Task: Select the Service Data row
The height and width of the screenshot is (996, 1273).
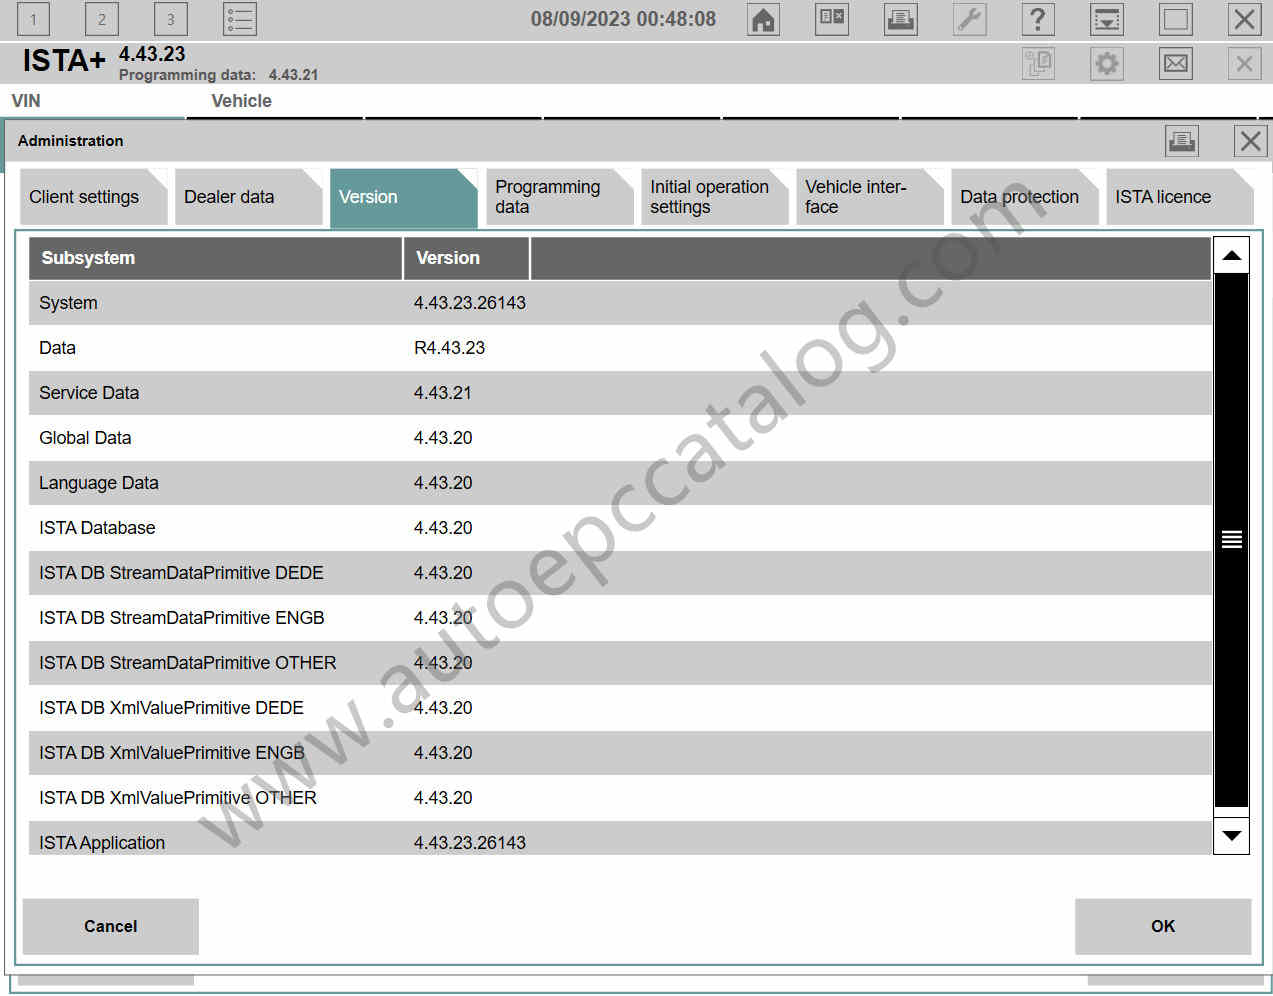Action: (x=620, y=393)
